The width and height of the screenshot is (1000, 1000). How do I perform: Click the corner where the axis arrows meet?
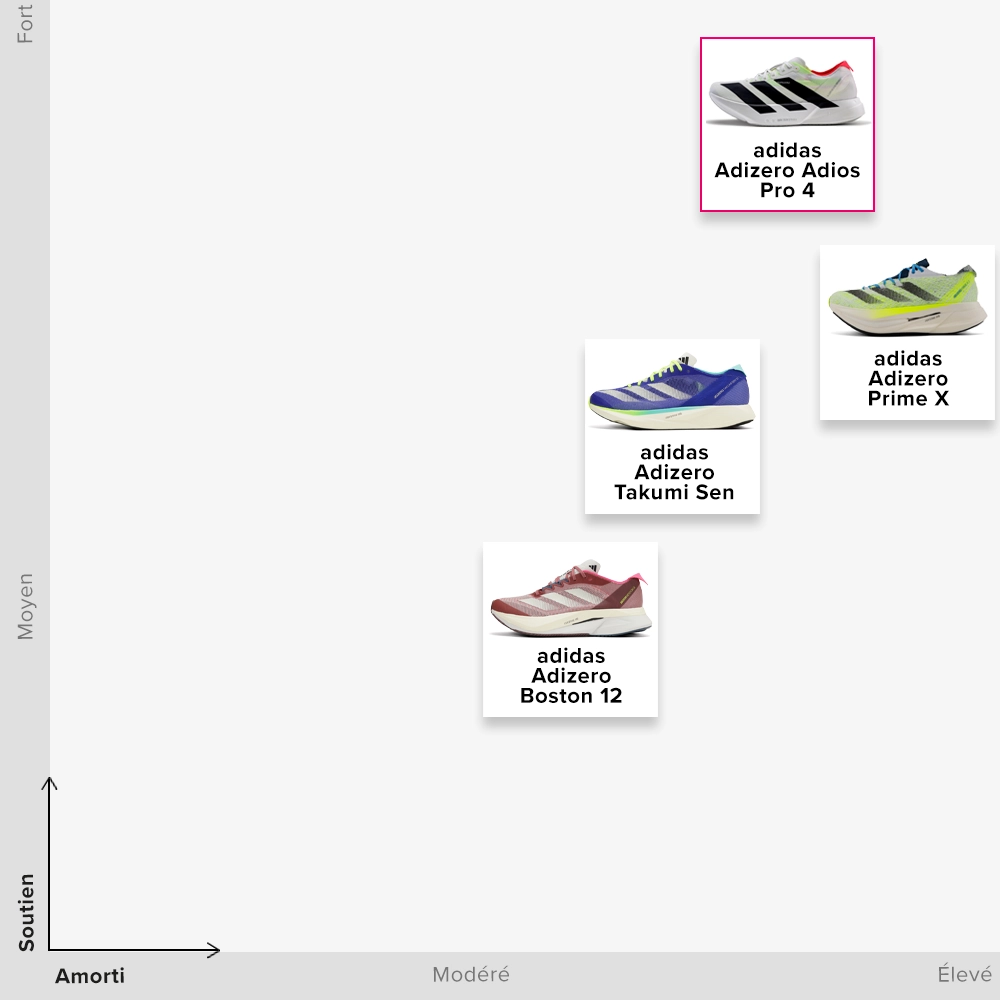(50, 949)
